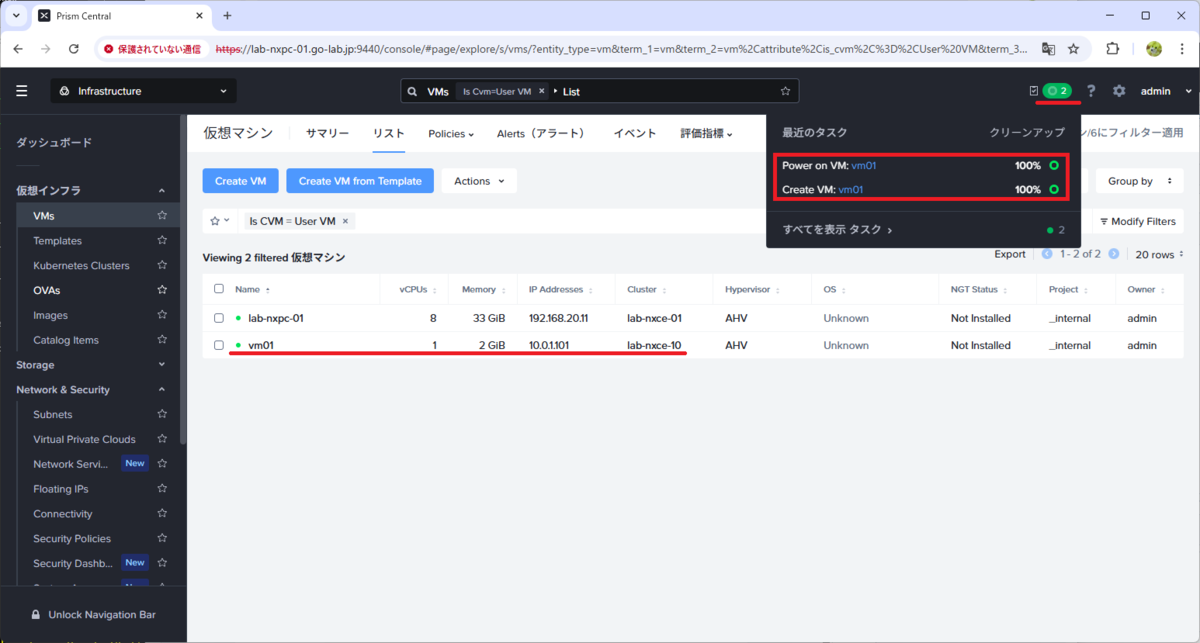Click the green tasks badge showing 2
Screen dimensions: 1200x643
coord(1057,91)
